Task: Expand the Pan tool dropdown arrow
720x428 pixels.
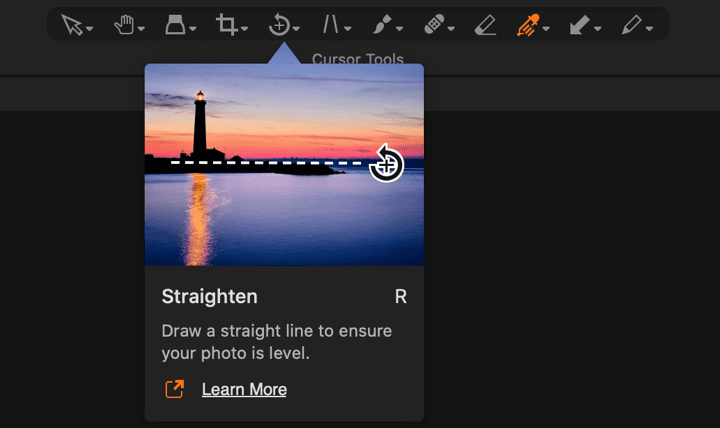Action: [x=141, y=29]
